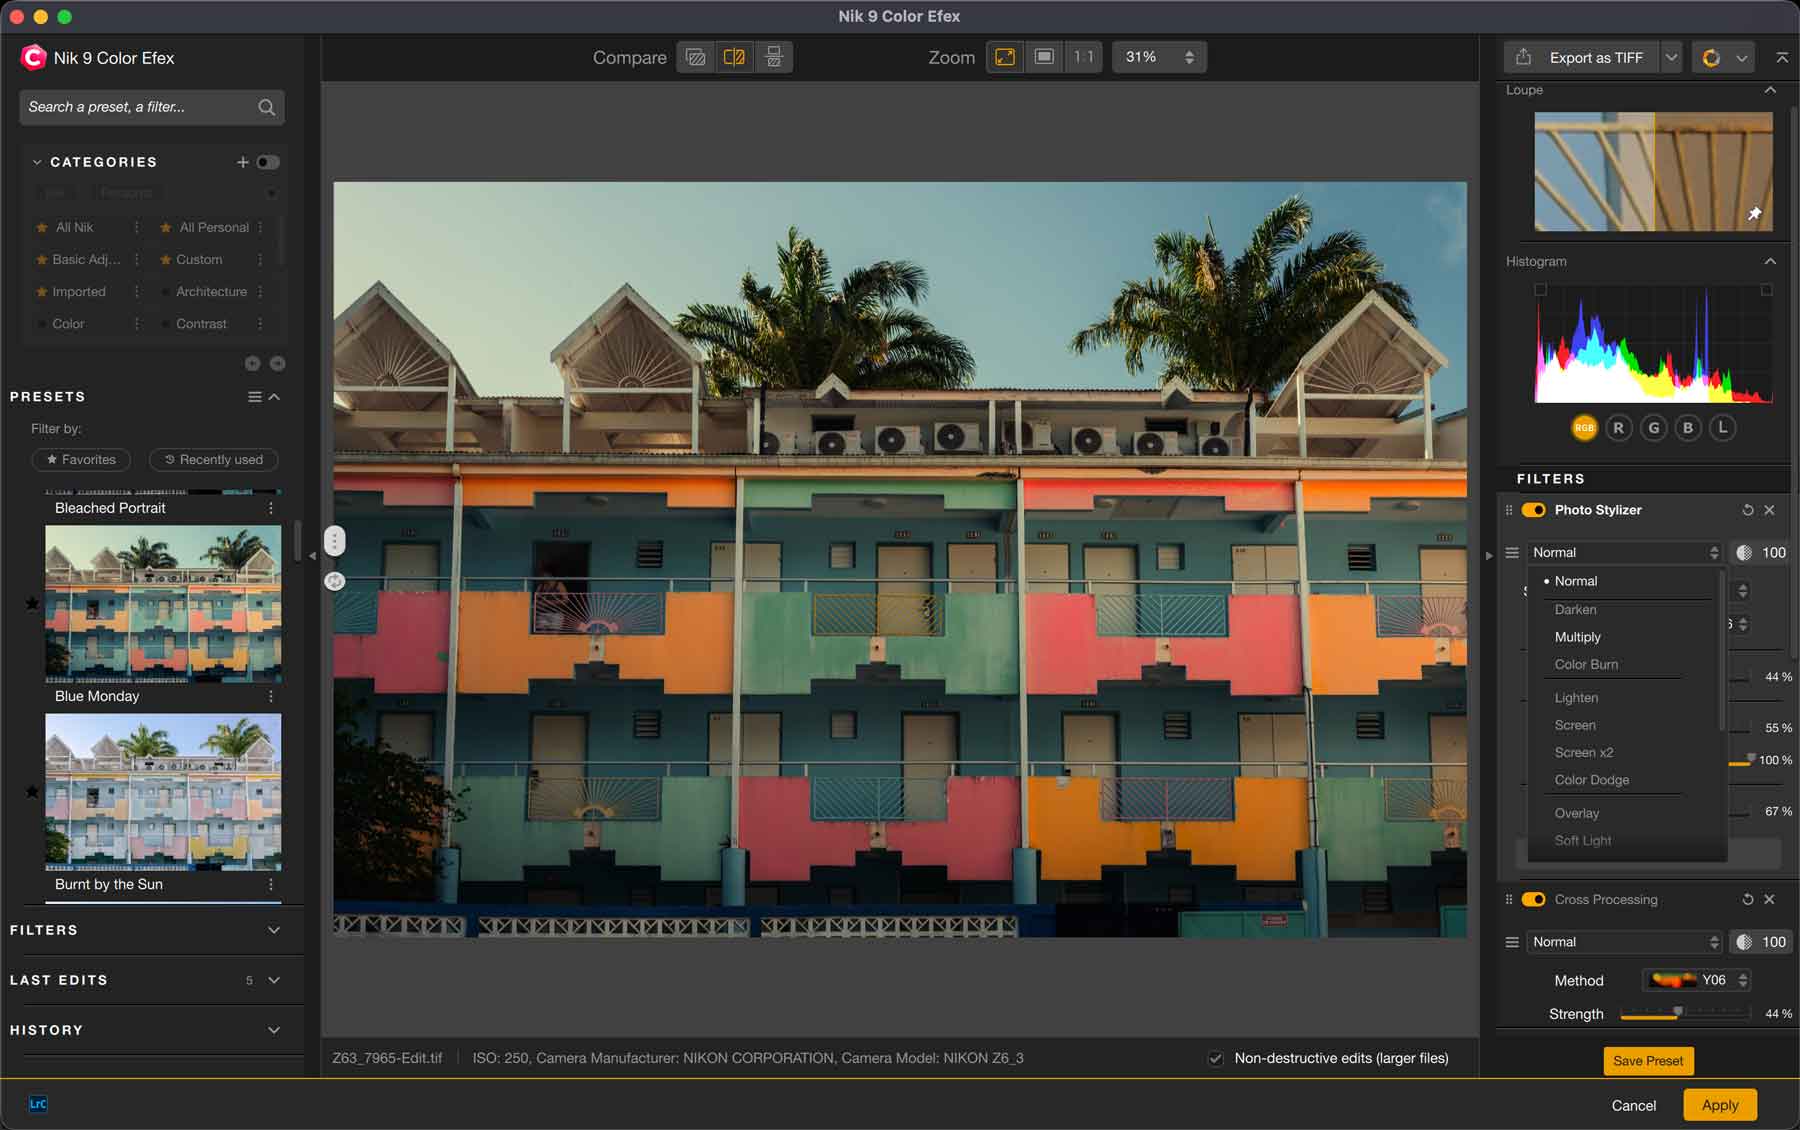Screen dimensions: 1800x1130
Task: Add a new category with plus icon
Action: pyautogui.click(x=242, y=162)
